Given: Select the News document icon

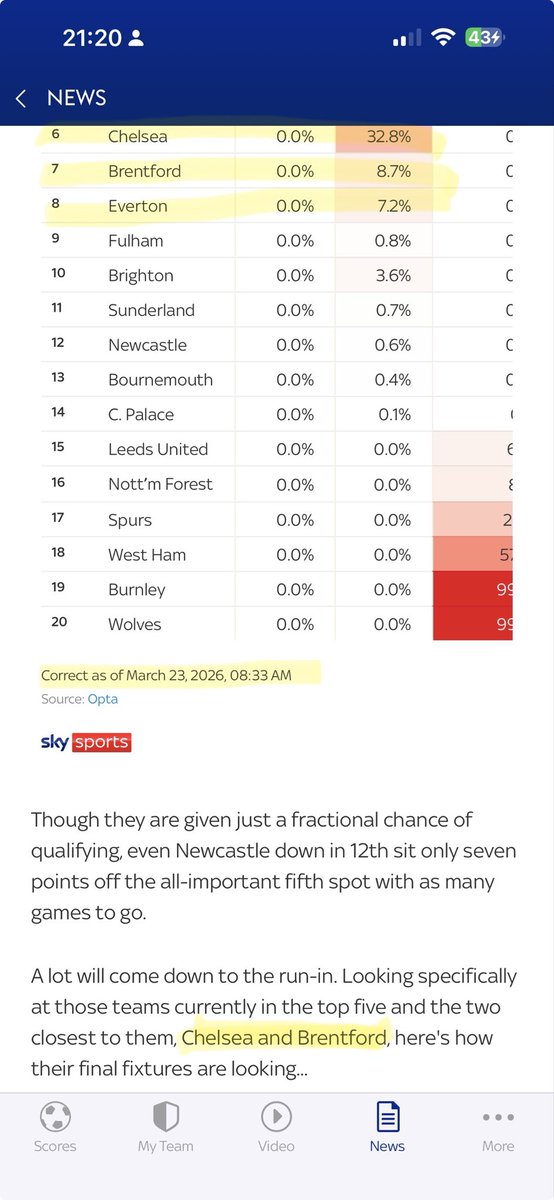Looking at the screenshot, I should (x=387, y=1115).
